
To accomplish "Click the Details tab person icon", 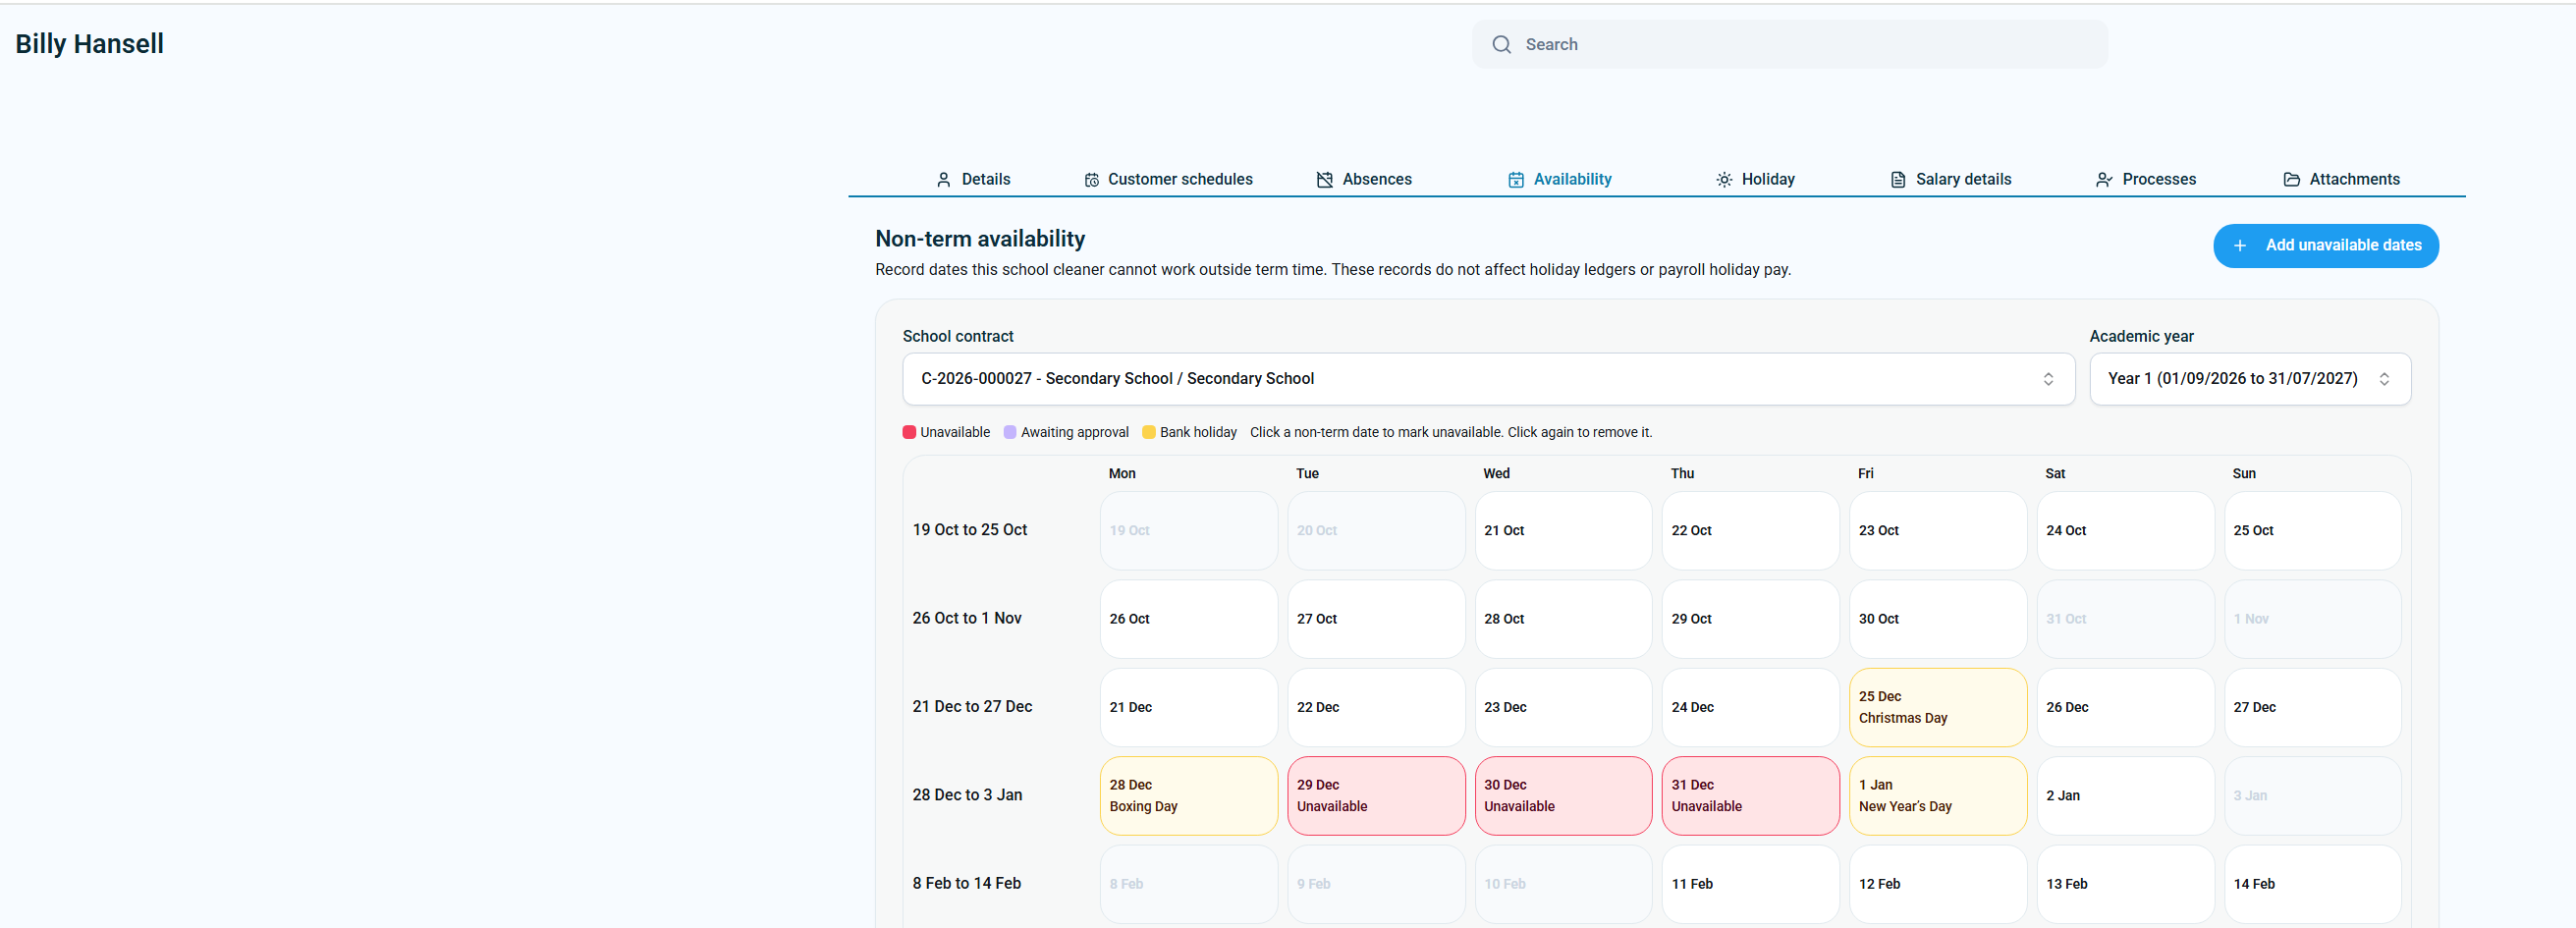I will 943,180.
